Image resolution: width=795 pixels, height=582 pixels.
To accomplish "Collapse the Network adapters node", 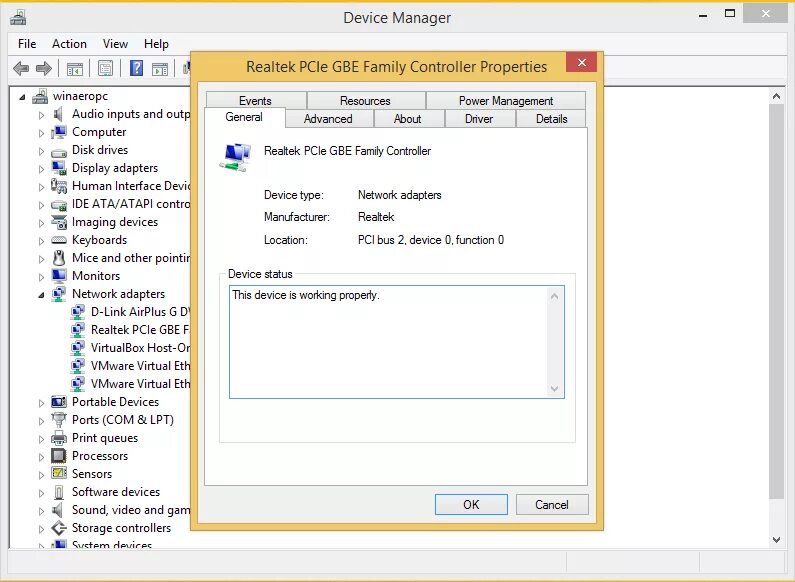I will point(41,295).
